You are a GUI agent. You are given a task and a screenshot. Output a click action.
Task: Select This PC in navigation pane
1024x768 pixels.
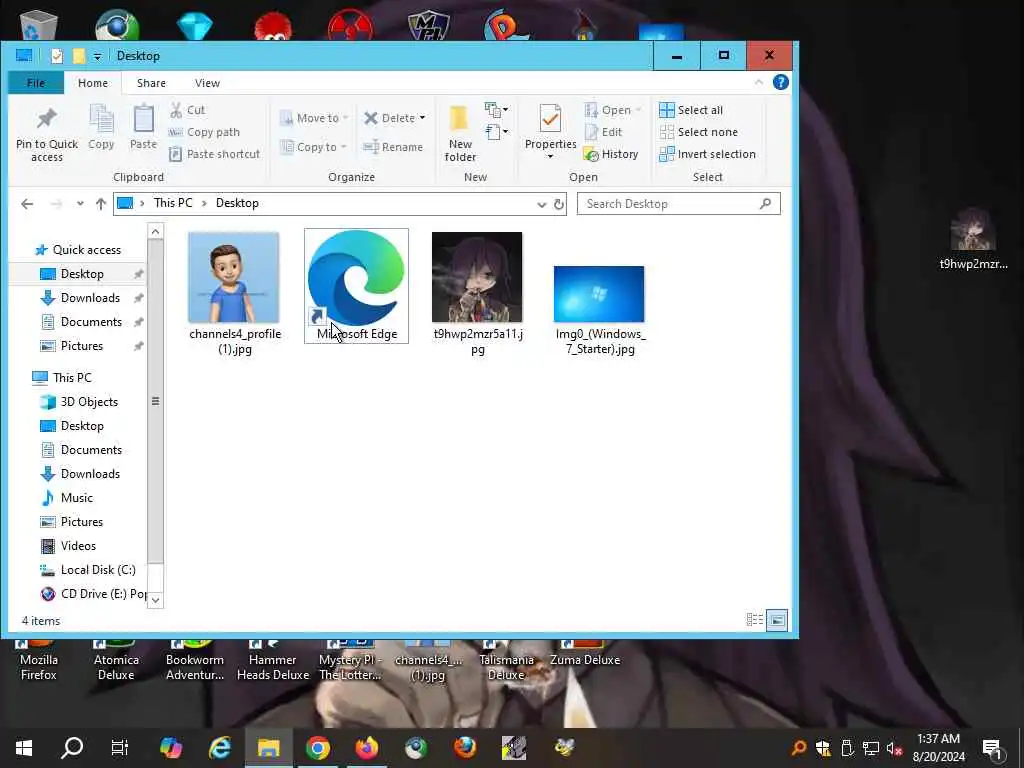click(x=63, y=377)
